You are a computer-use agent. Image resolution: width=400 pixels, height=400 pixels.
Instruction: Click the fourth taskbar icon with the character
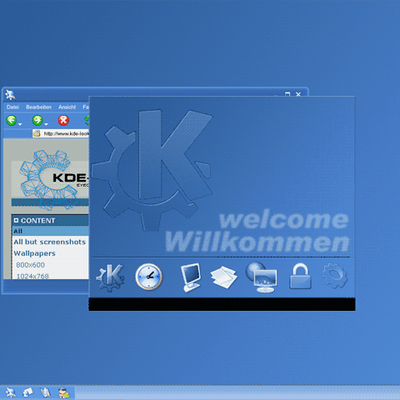pos(63,392)
